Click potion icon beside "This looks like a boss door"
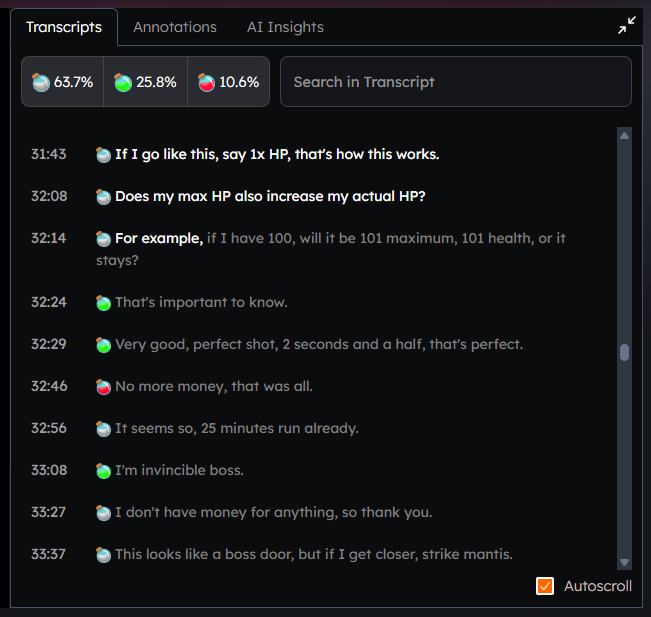This screenshot has width=651, height=617. pos(103,554)
